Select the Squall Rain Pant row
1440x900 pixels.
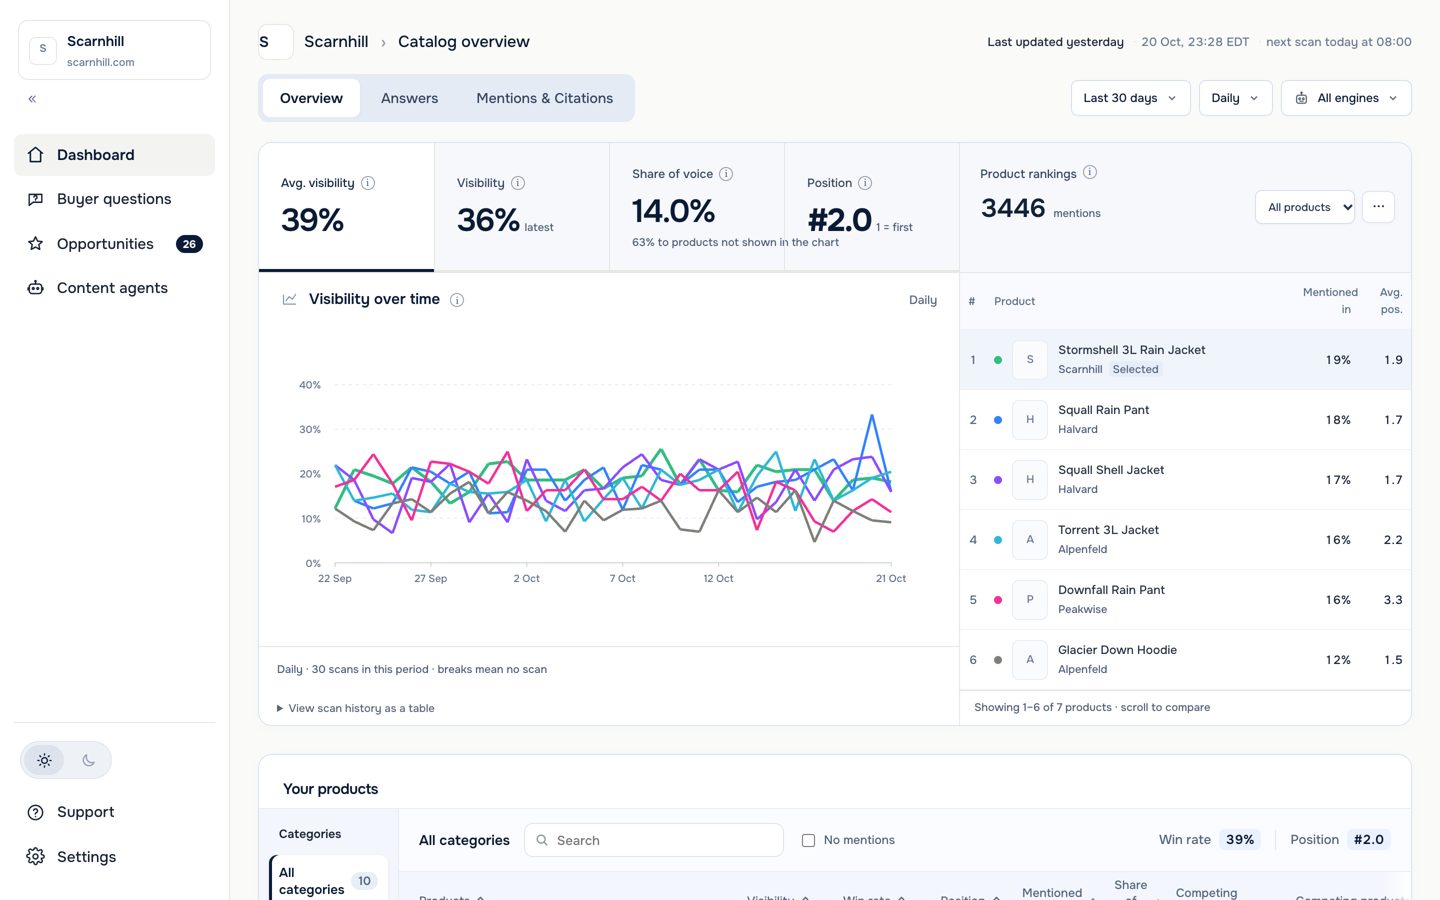coord(1185,420)
